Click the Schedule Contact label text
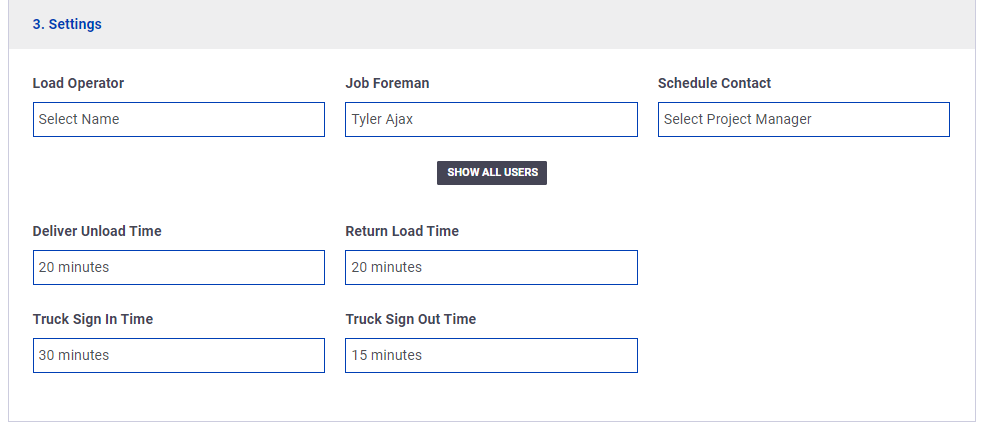The width and height of the screenshot is (986, 435). (714, 83)
